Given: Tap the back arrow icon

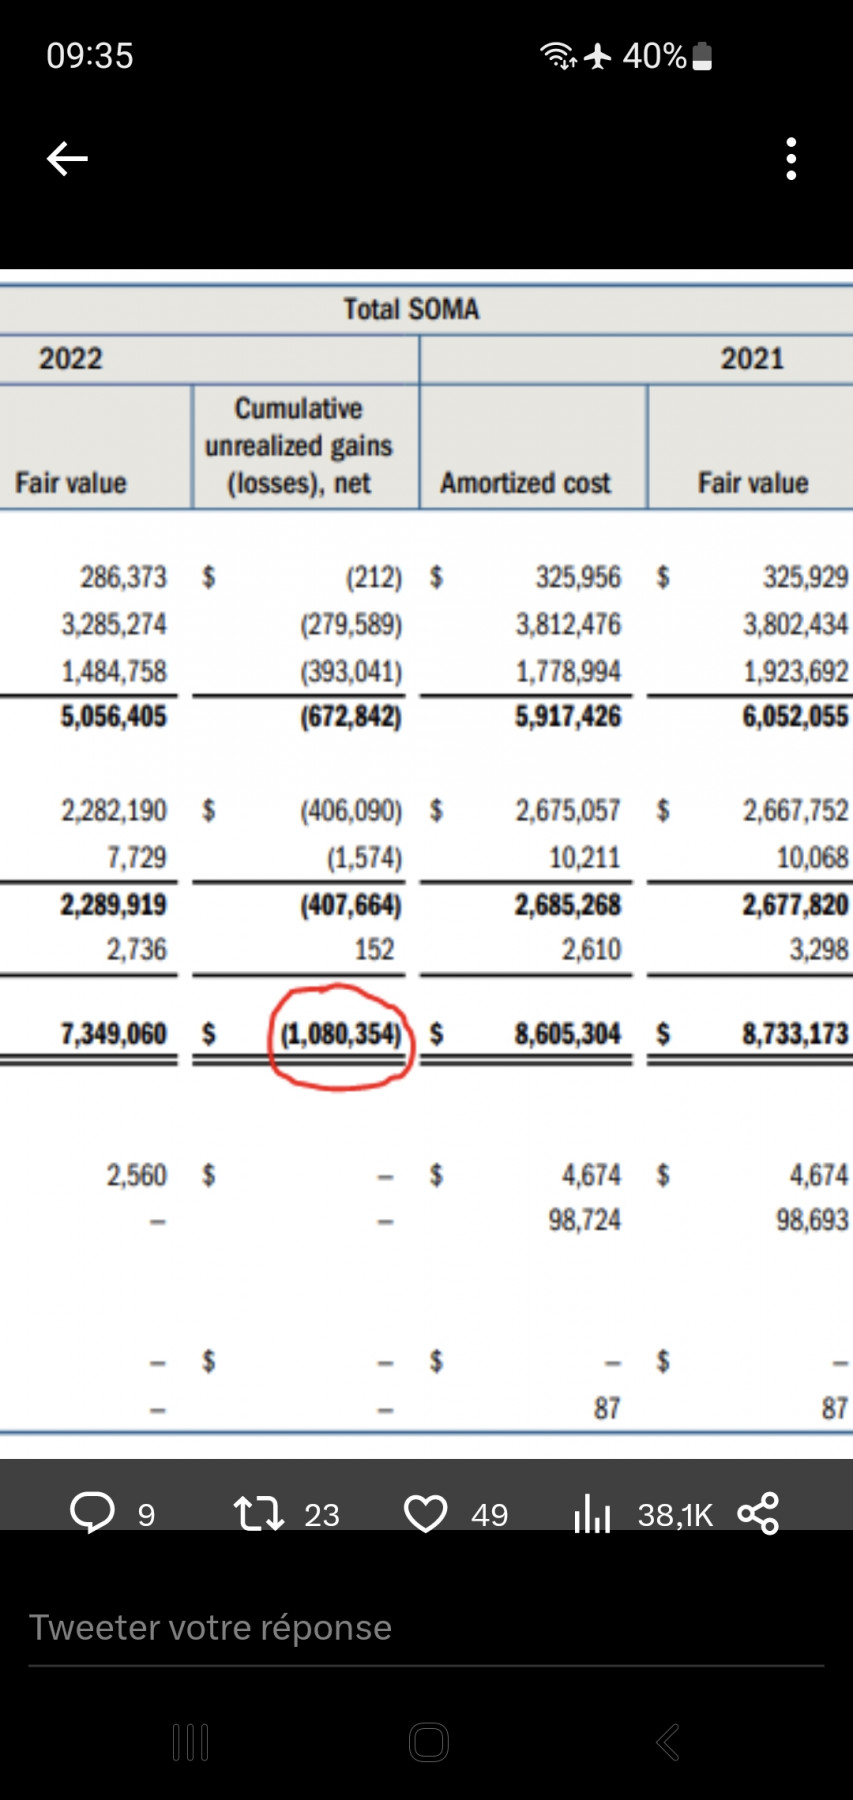Looking at the screenshot, I should (x=67, y=158).
